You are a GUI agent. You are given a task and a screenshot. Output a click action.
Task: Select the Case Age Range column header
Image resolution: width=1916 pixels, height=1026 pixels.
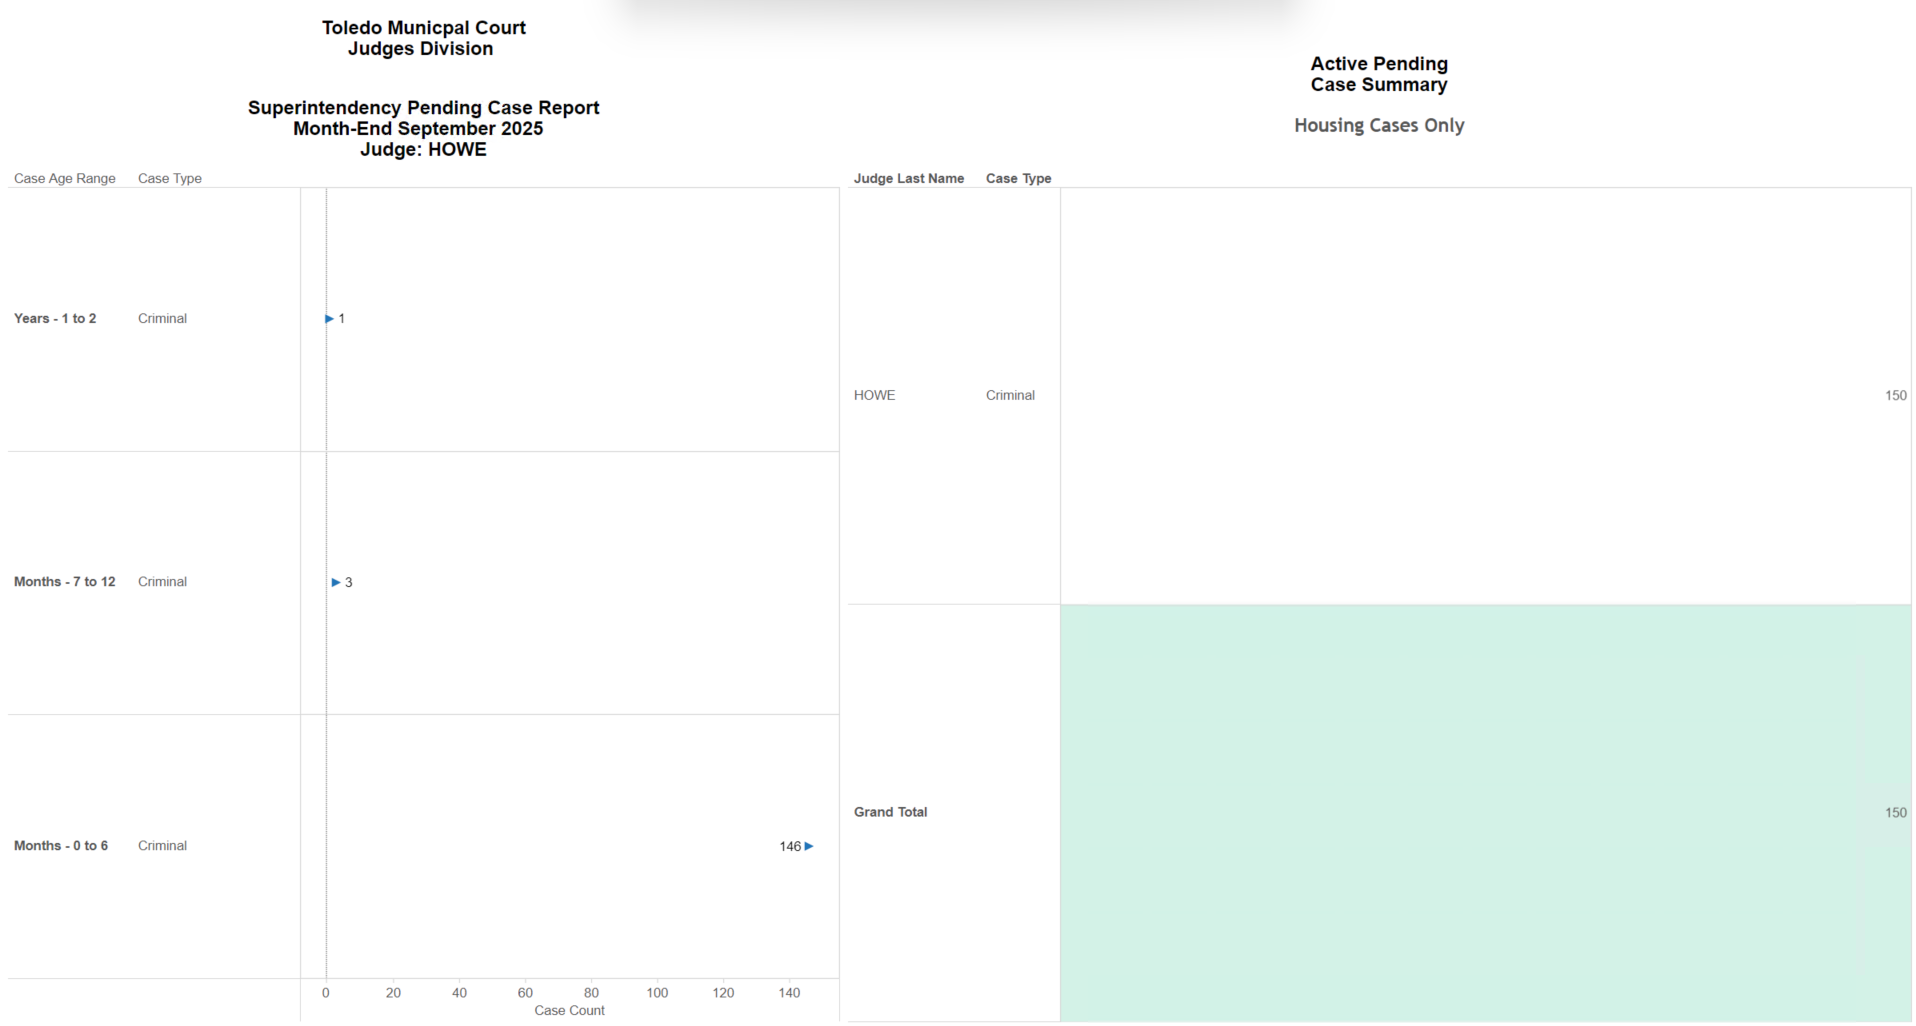click(x=65, y=178)
